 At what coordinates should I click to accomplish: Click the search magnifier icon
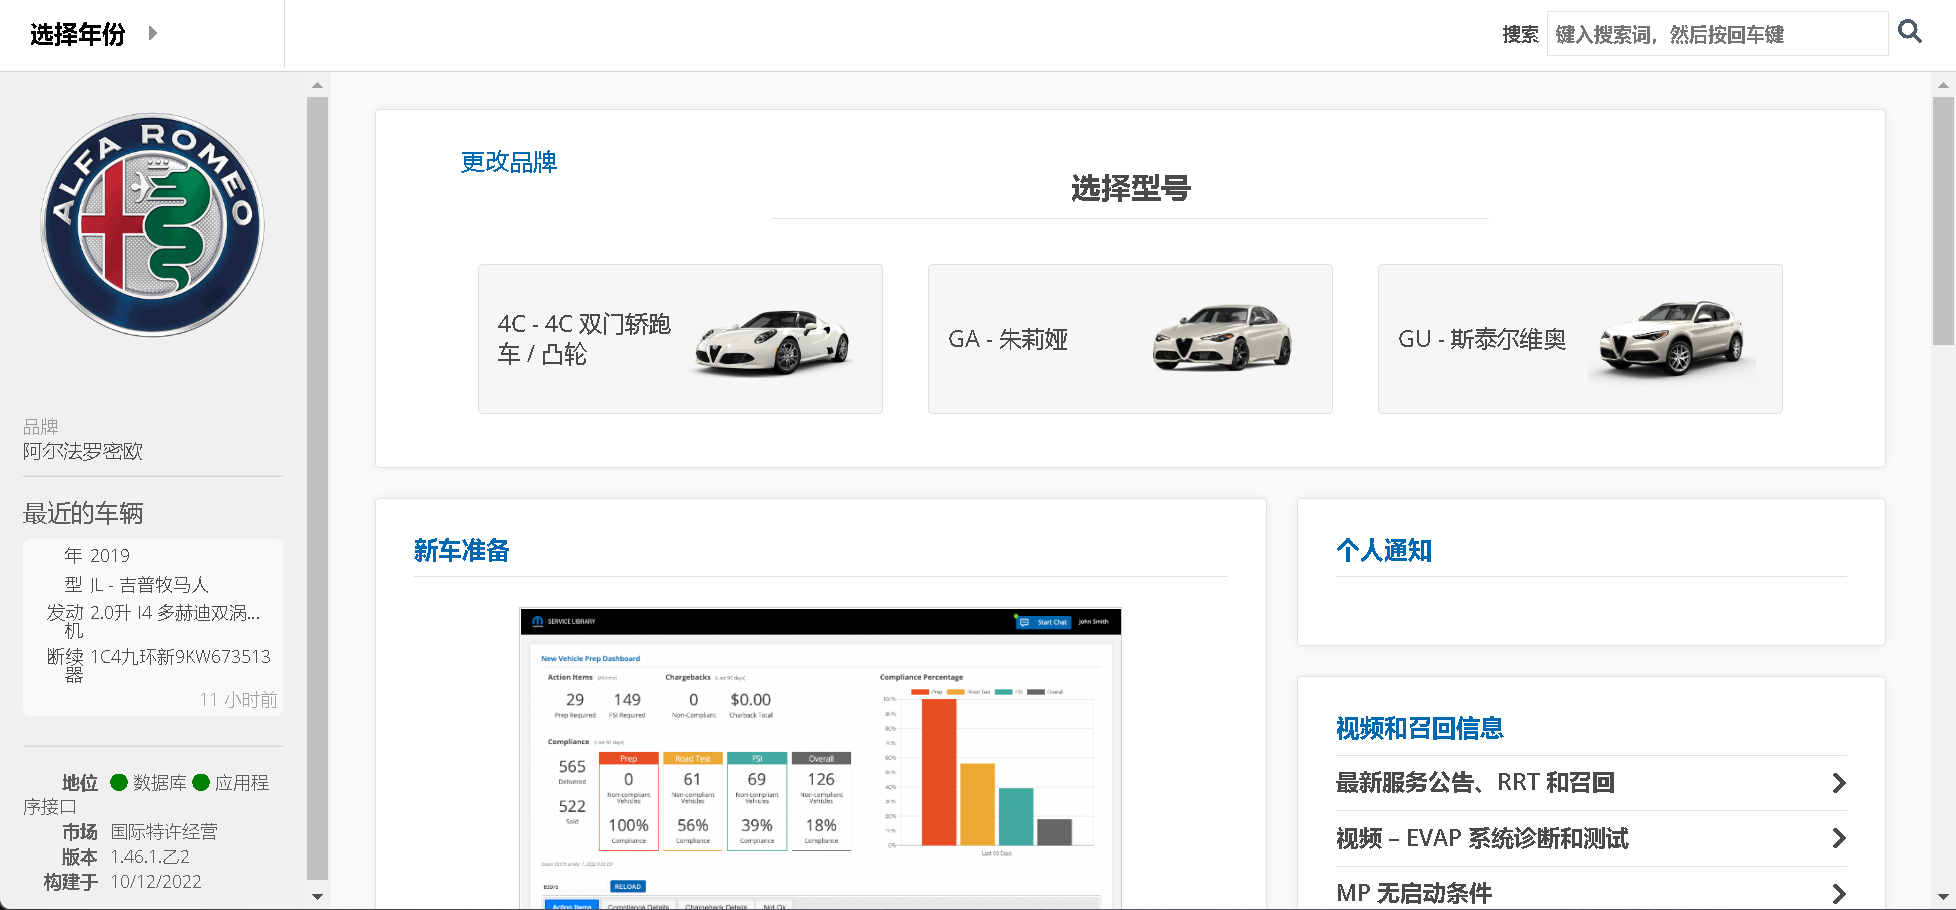click(x=1909, y=32)
